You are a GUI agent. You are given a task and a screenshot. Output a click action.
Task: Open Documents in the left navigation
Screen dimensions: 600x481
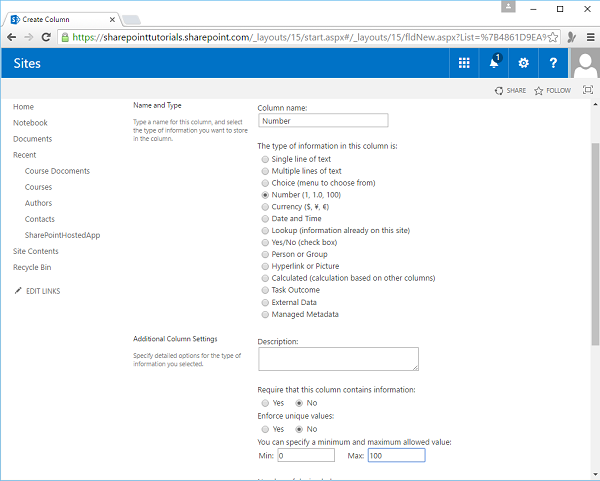click(x=33, y=139)
